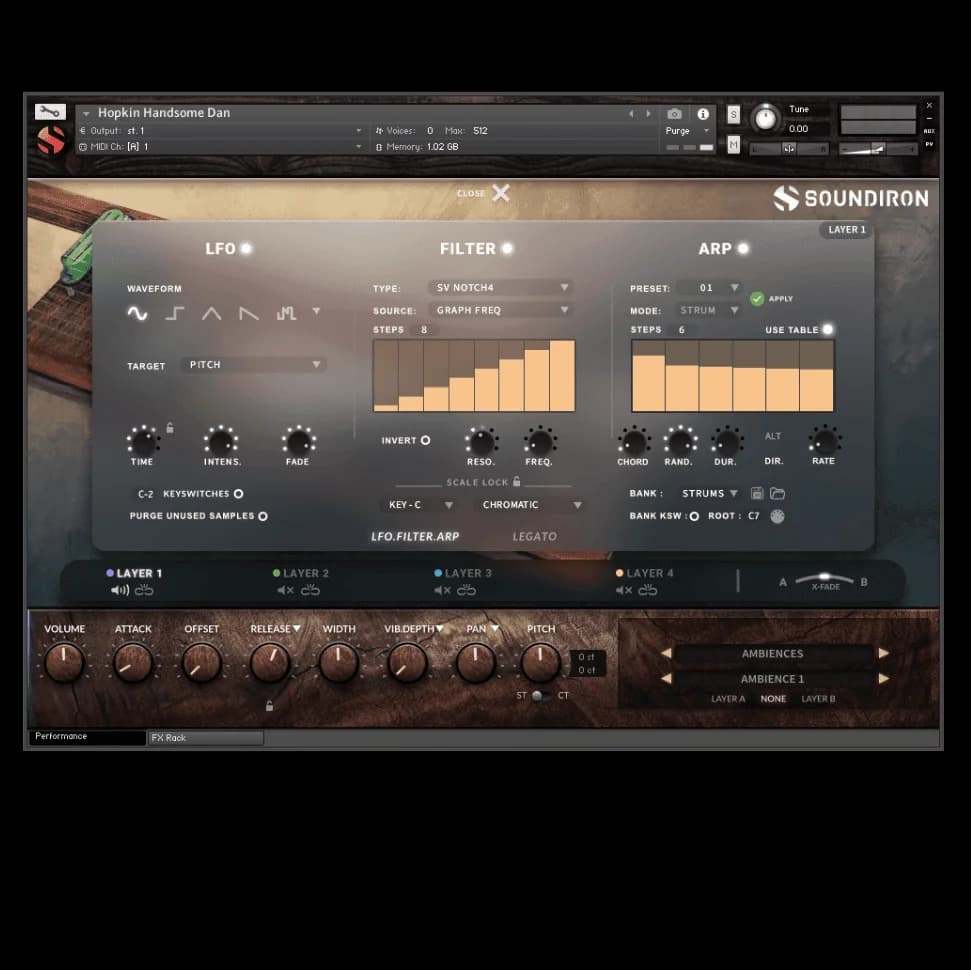Click the Volume knob

click(64, 663)
